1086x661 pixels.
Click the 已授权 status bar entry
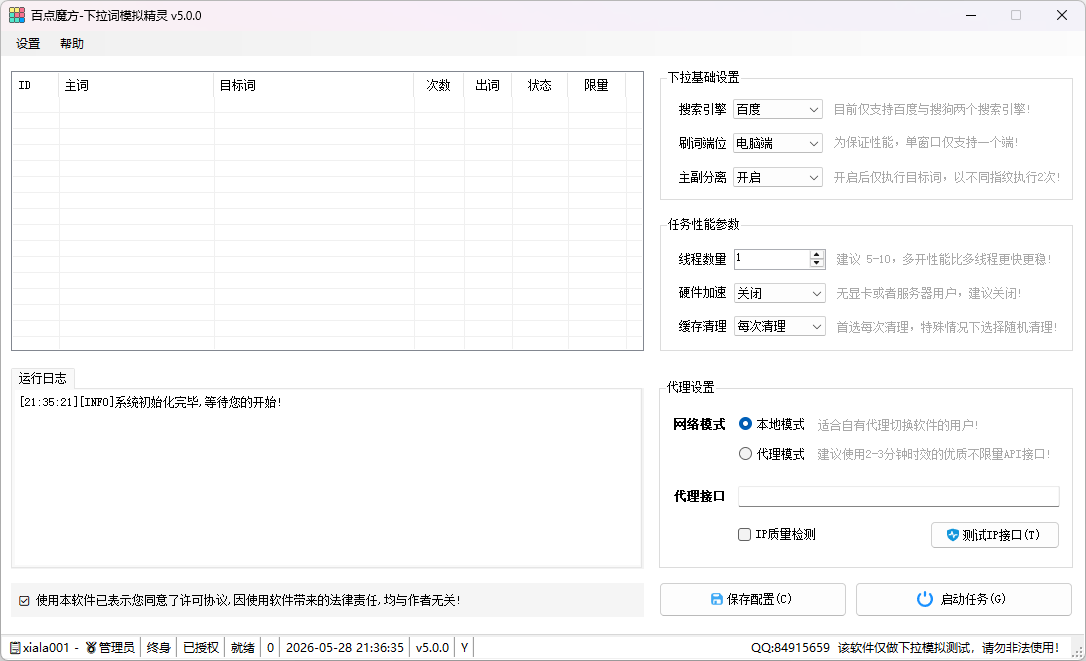[x=201, y=648]
